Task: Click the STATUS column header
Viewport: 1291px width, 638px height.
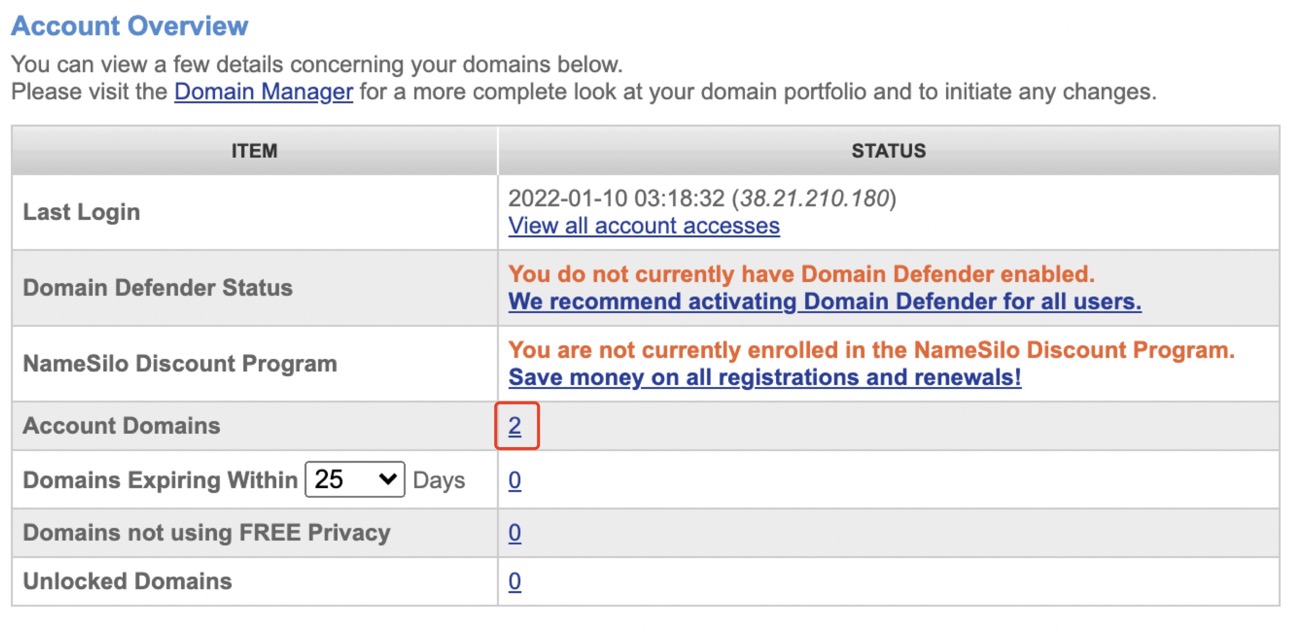Action: coord(888,151)
